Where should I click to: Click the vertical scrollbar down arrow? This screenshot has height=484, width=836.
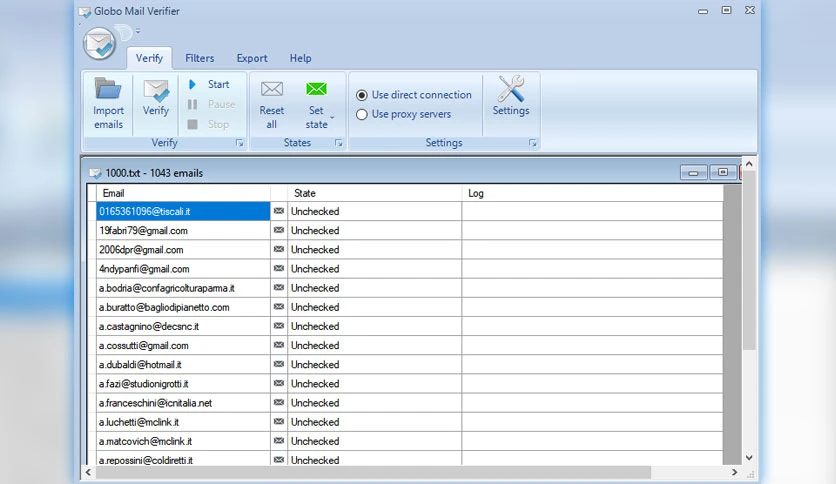coord(749,457)
